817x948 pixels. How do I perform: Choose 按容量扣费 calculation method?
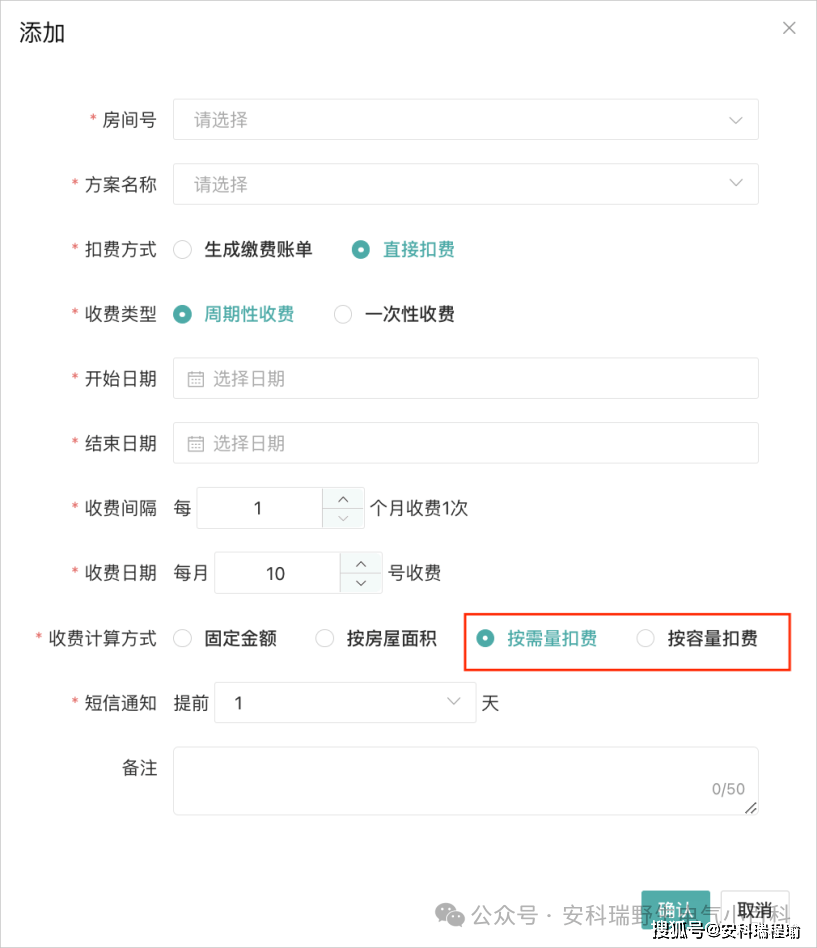pyautogui.click(x=645, y=638)
